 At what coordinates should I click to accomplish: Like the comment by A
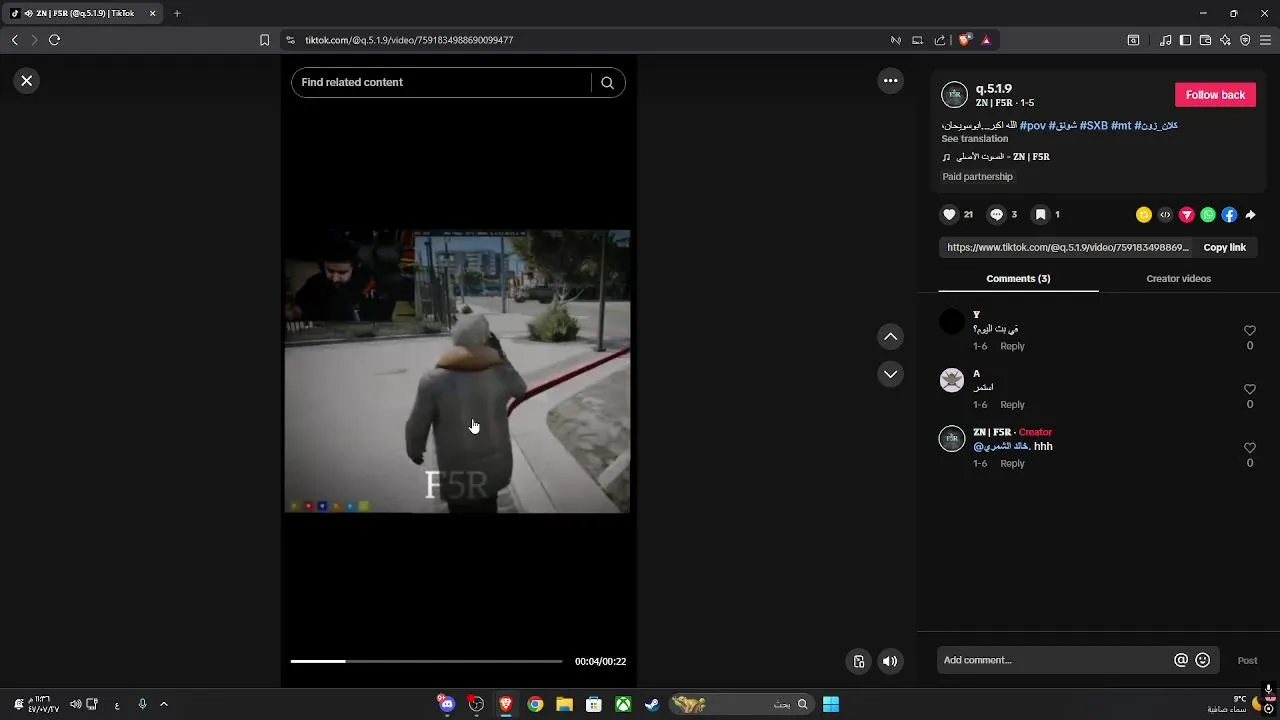coord(1250,390)
